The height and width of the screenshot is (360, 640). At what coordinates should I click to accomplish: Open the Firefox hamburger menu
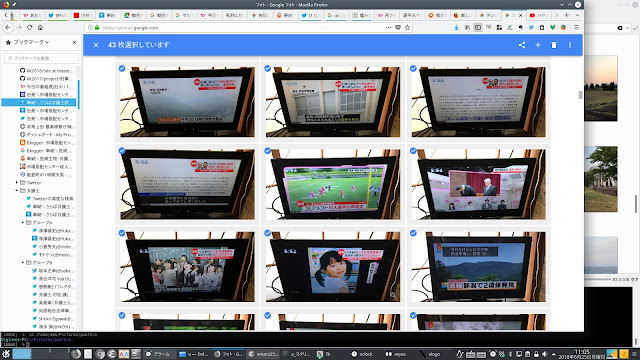click(576, 27)
